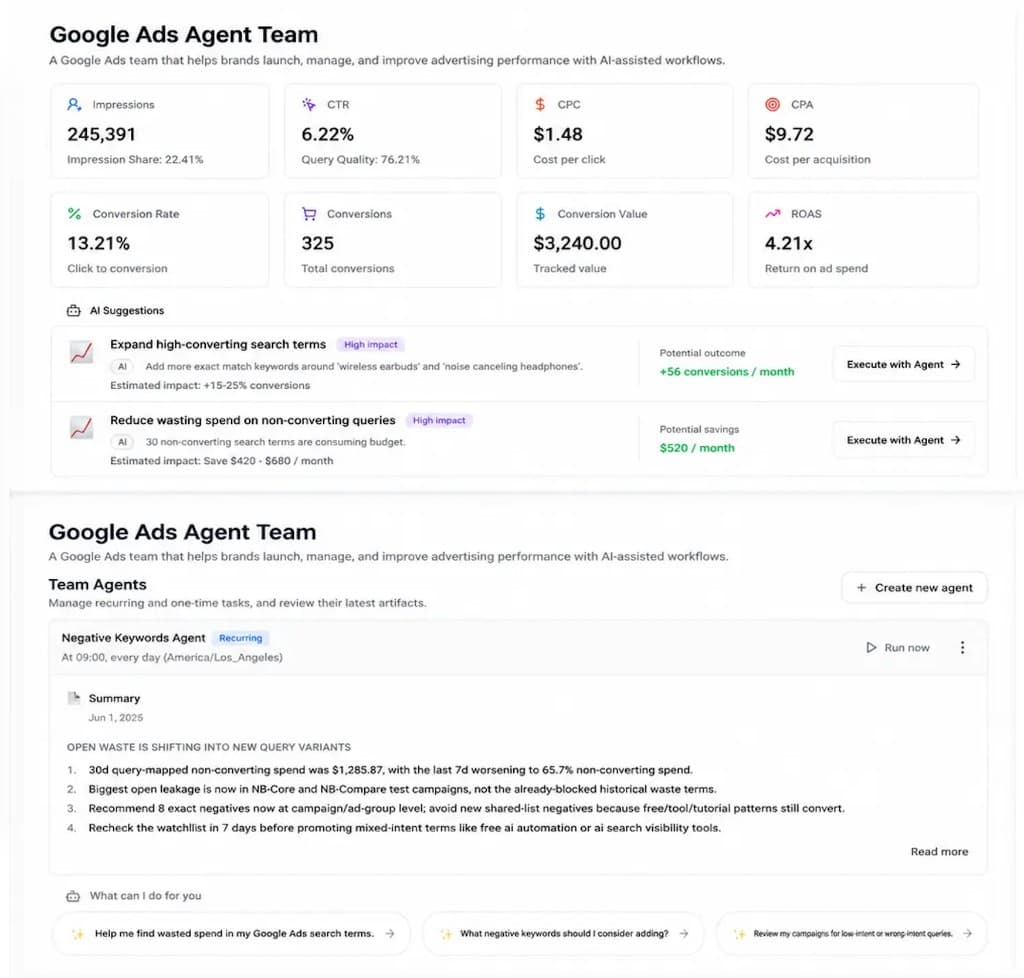Open the Summary document icon

click(74, 698)
